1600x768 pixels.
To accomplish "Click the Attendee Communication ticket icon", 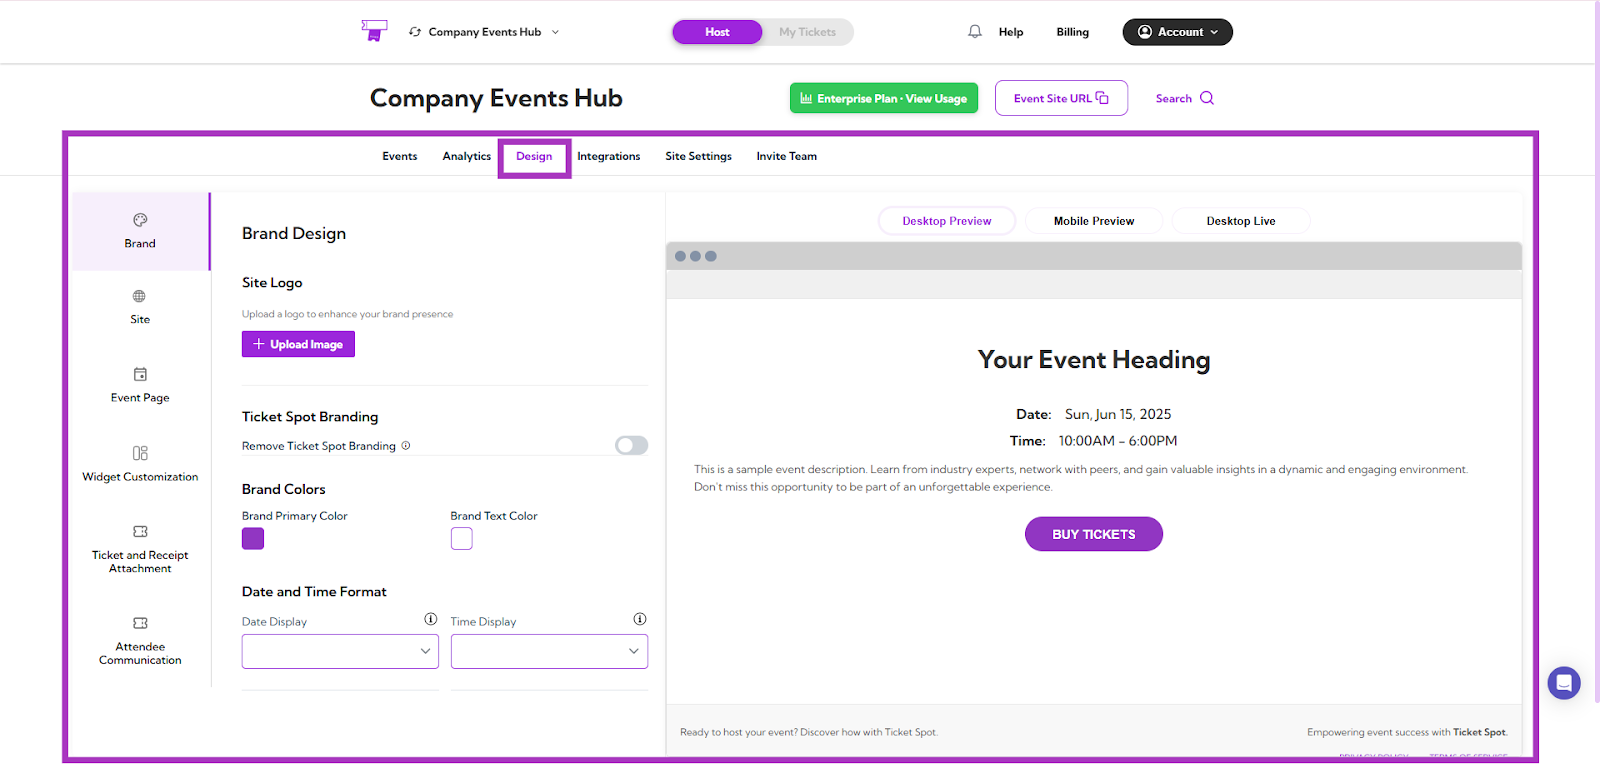I will 140,623.
